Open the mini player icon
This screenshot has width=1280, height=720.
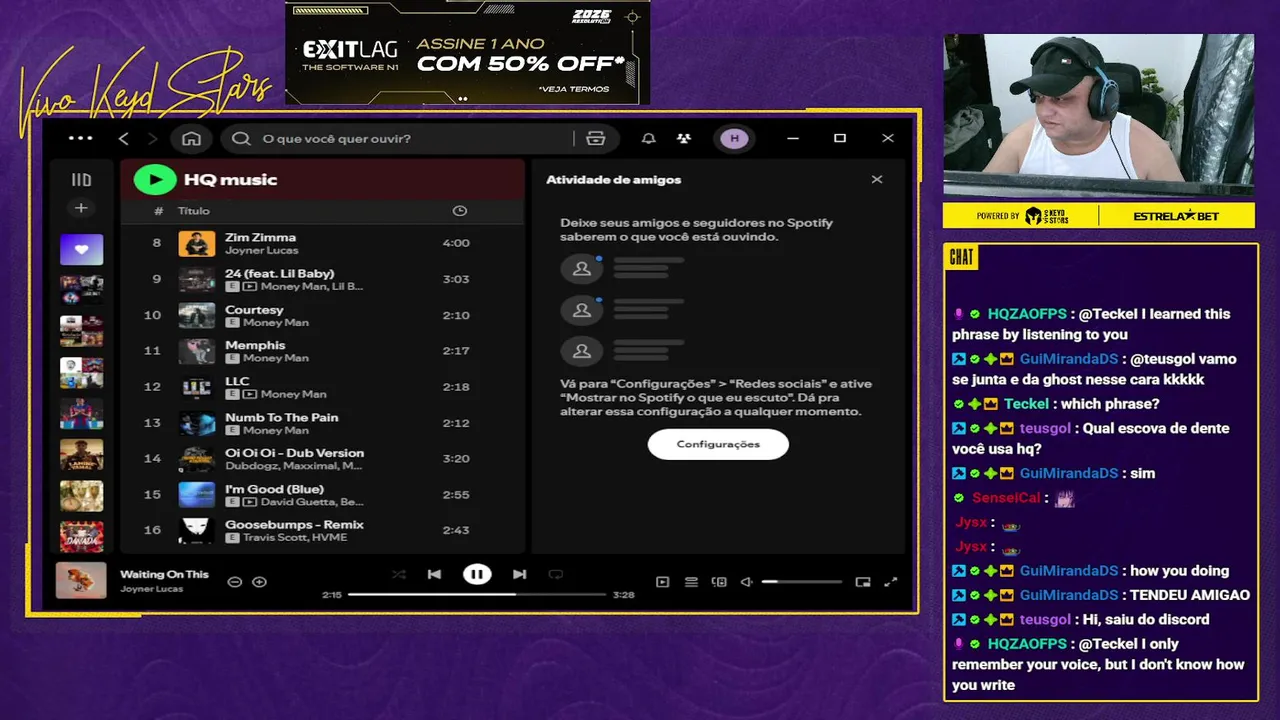tap(863, 582)
